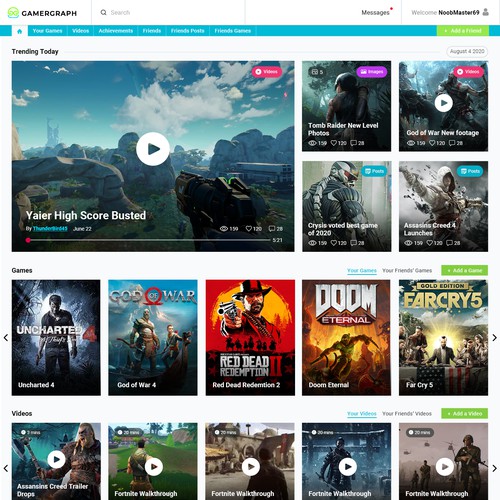Click the Add a Video button
The height and width of the screenshot is (500, 500).
point(465,414)
